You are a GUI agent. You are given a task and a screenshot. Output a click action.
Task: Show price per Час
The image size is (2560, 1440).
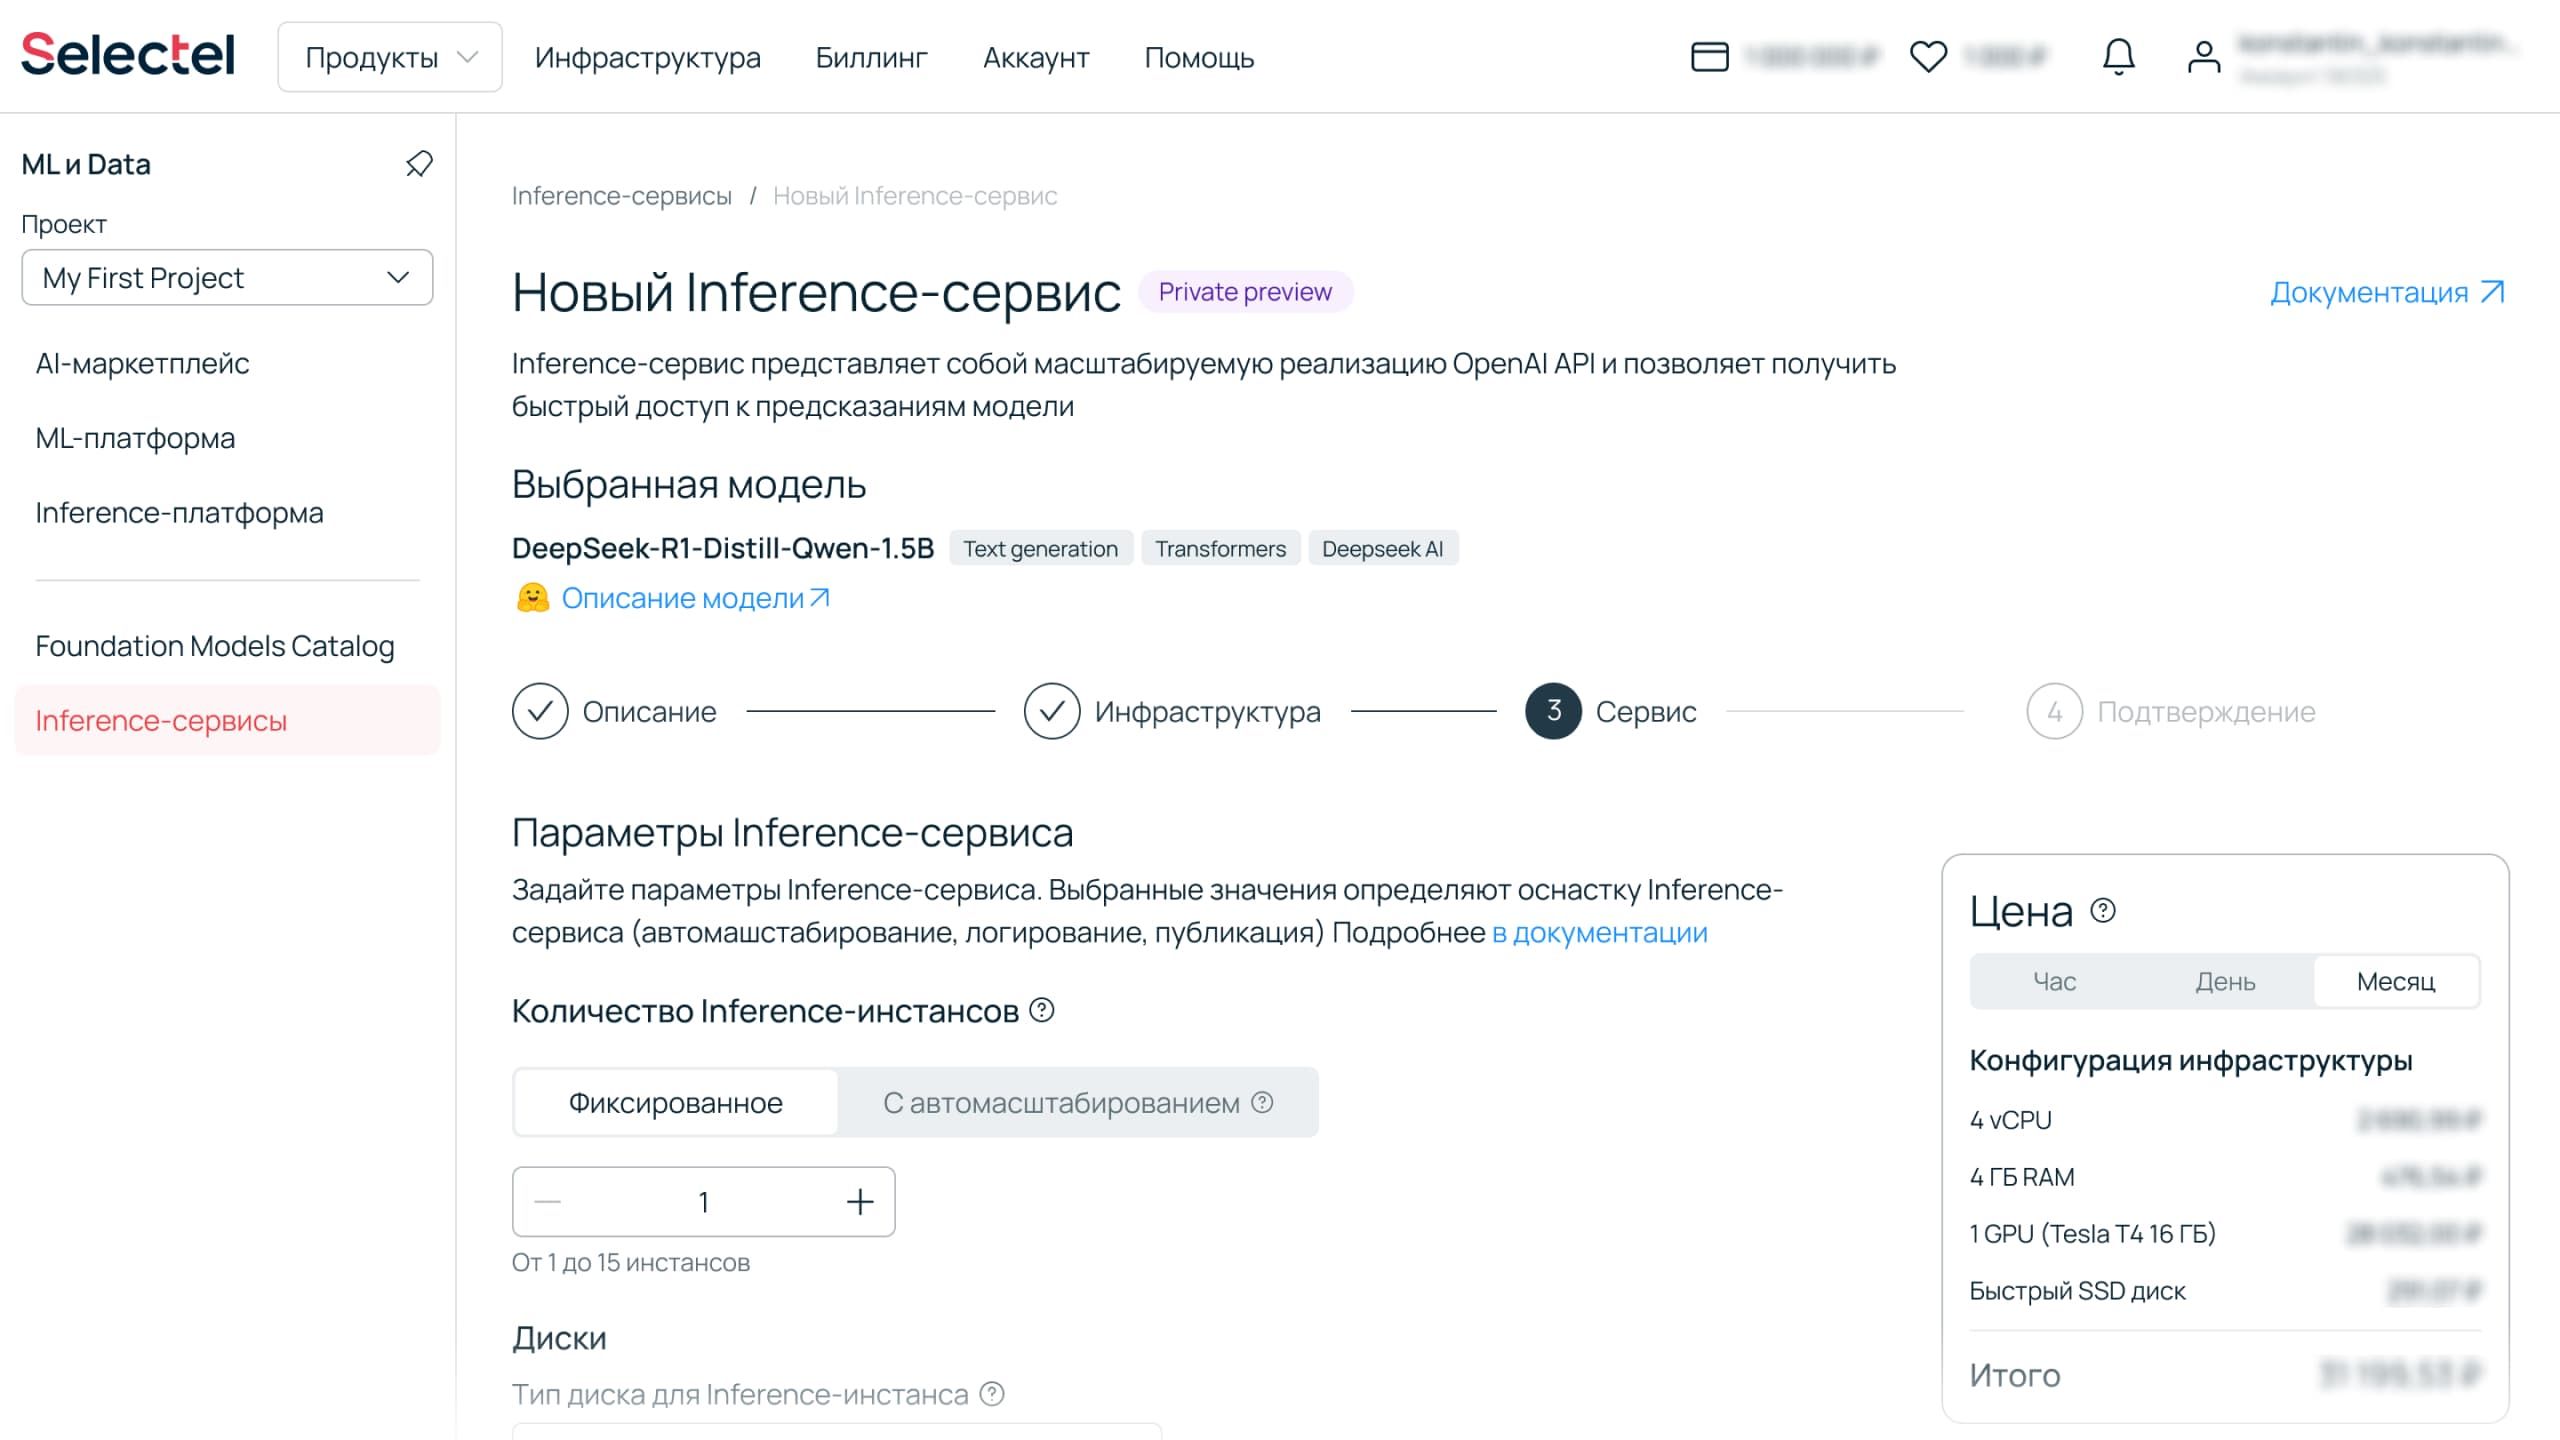pyautogui.click(x=2054, y=981)
